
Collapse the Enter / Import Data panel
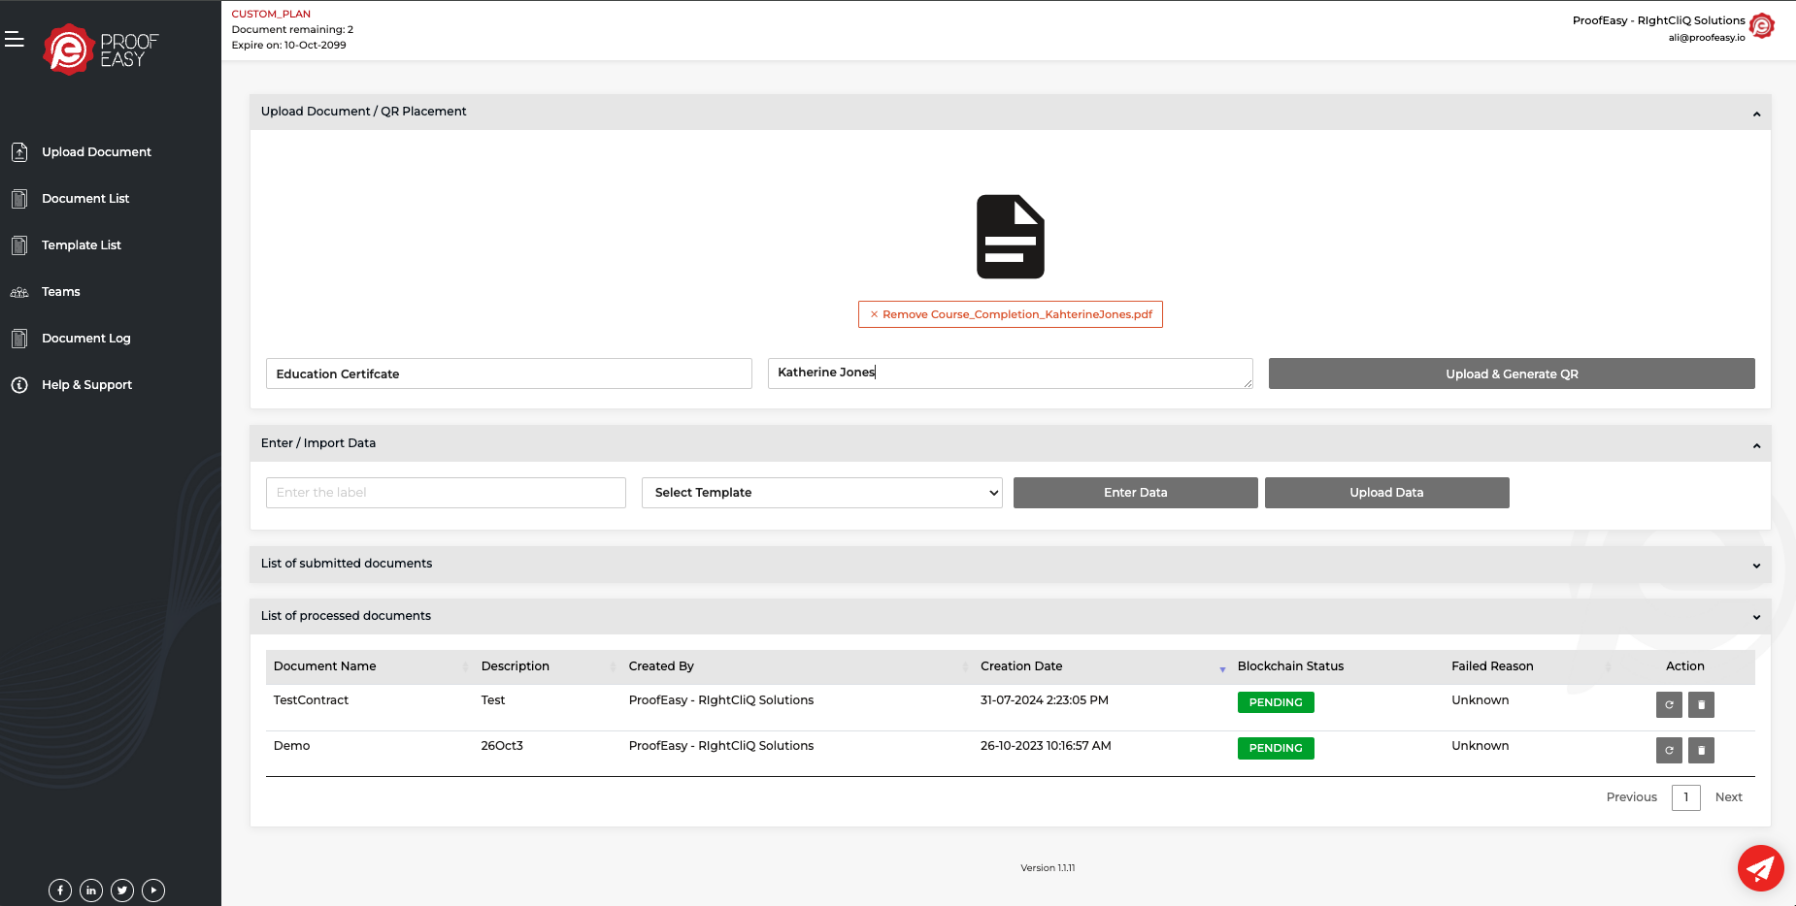tap(1756, 446)
